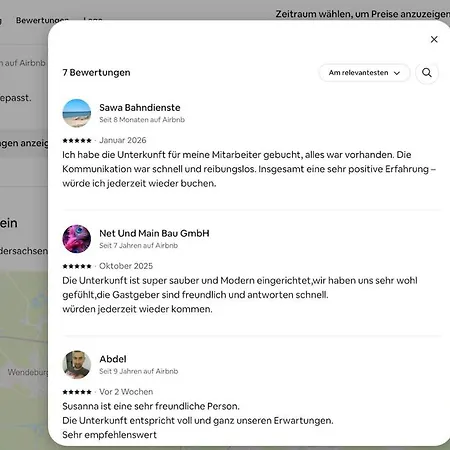Close the reviews dialog with the X icon
450x450 pixels.
pos(434,39)
